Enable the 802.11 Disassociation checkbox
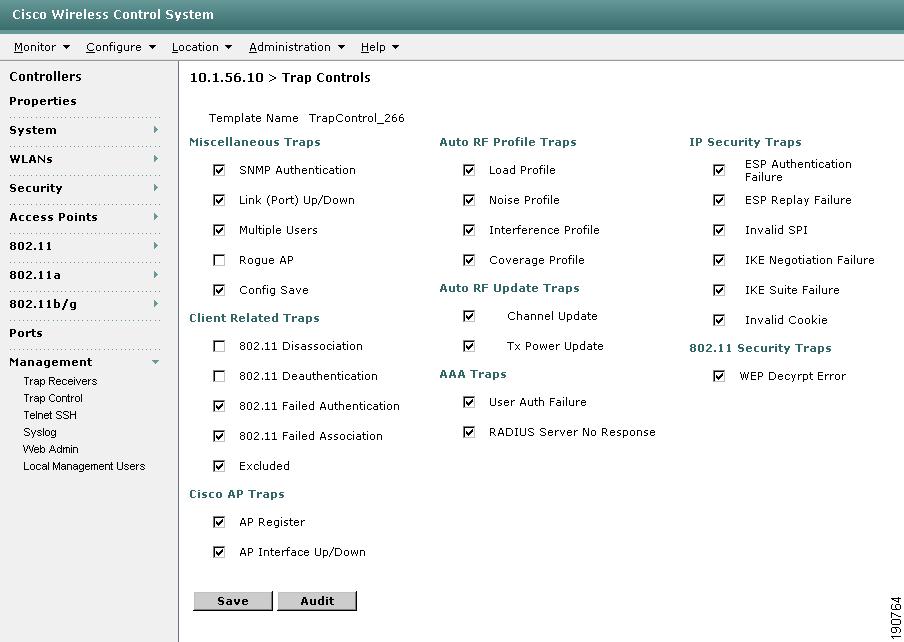The width and height of the screenshot is (904, 642). click(219, 346)
